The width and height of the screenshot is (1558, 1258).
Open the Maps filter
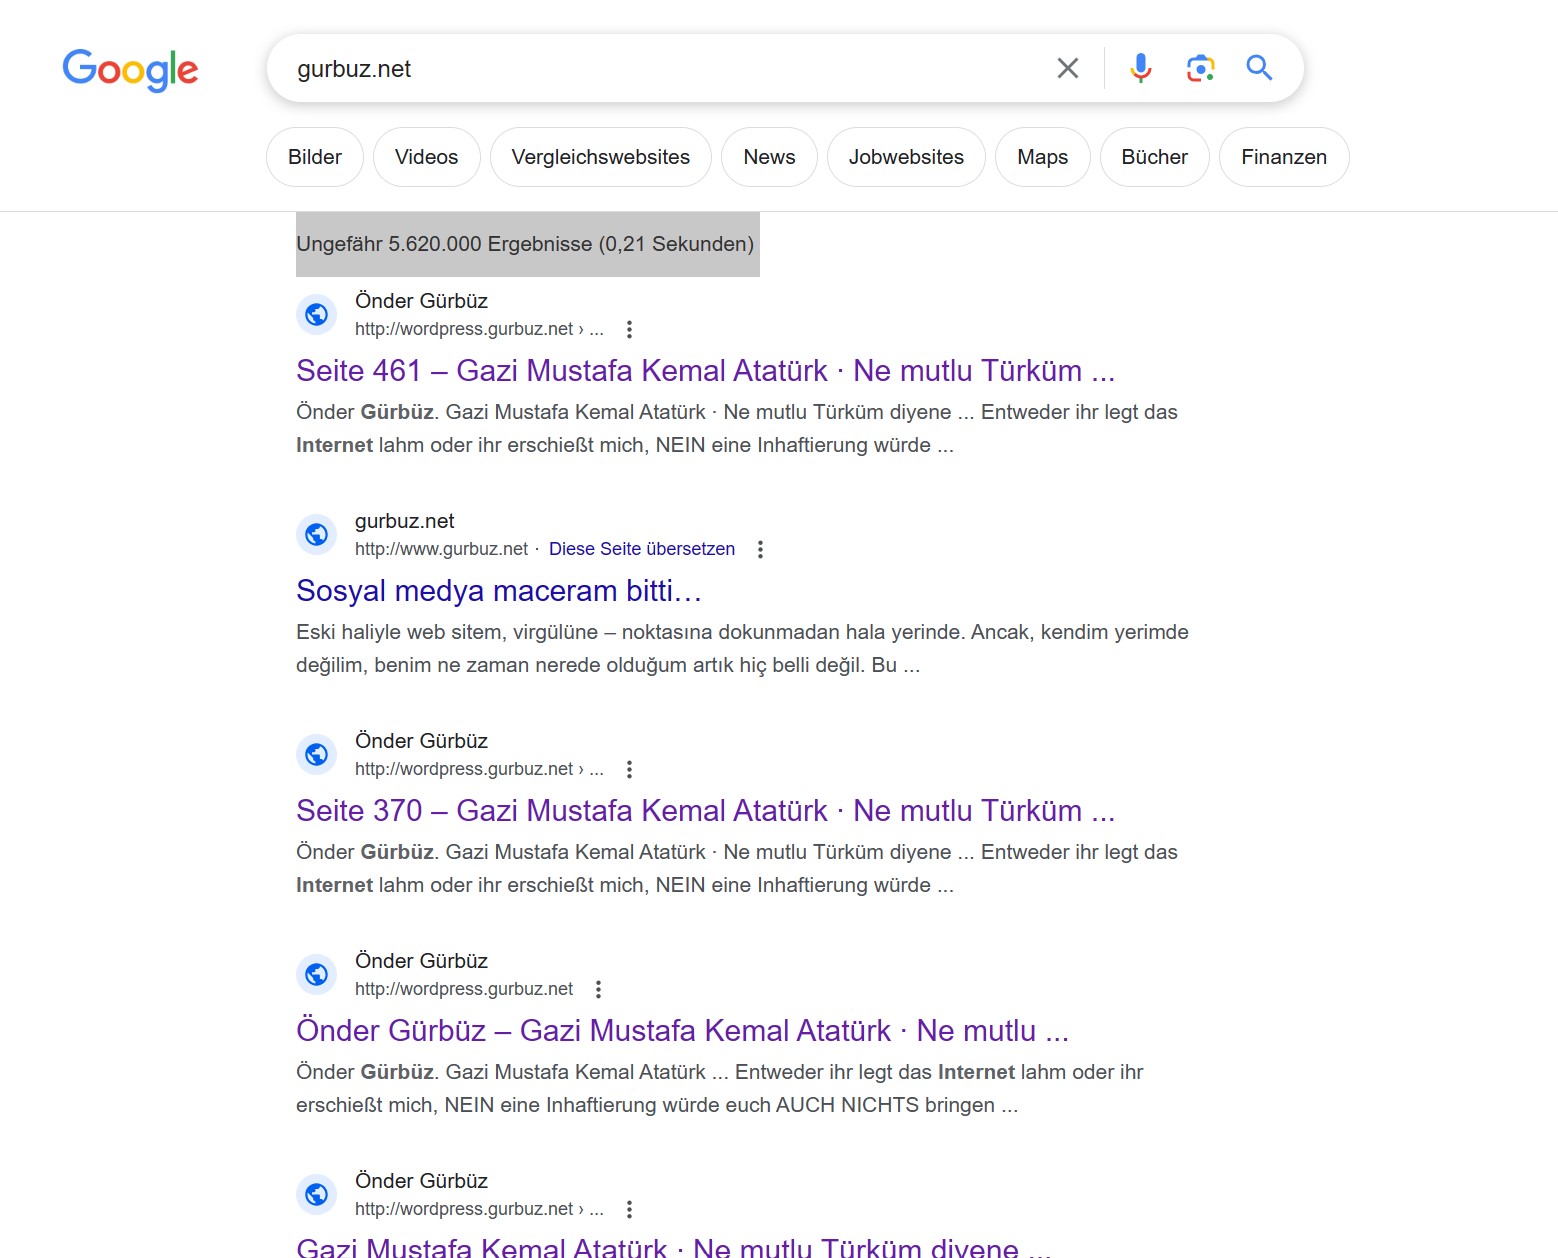[1043, 157]
